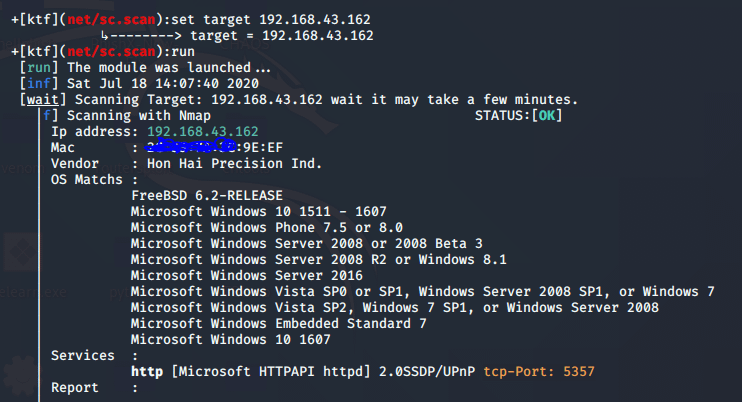Click the red net/sc.scan module name on first line
Screen dimensions: 742x402
(111, 19)
